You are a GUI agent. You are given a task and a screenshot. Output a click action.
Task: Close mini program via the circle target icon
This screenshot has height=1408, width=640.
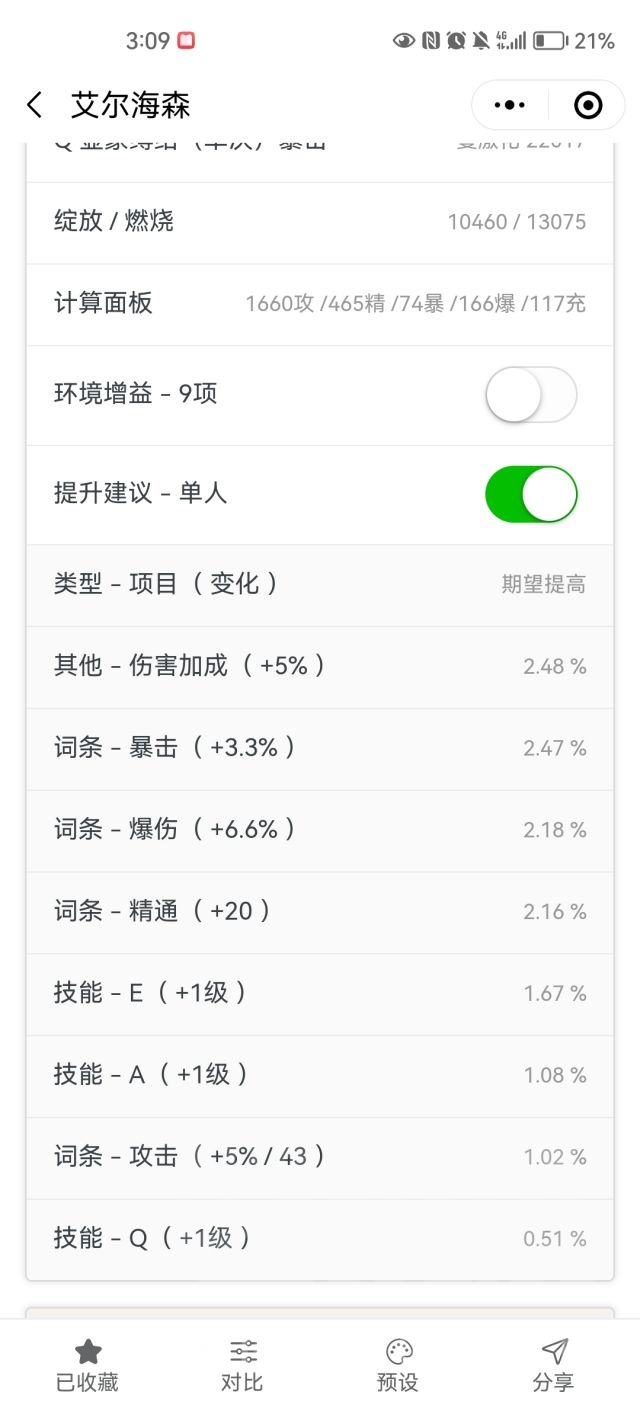tap(588, 105)
